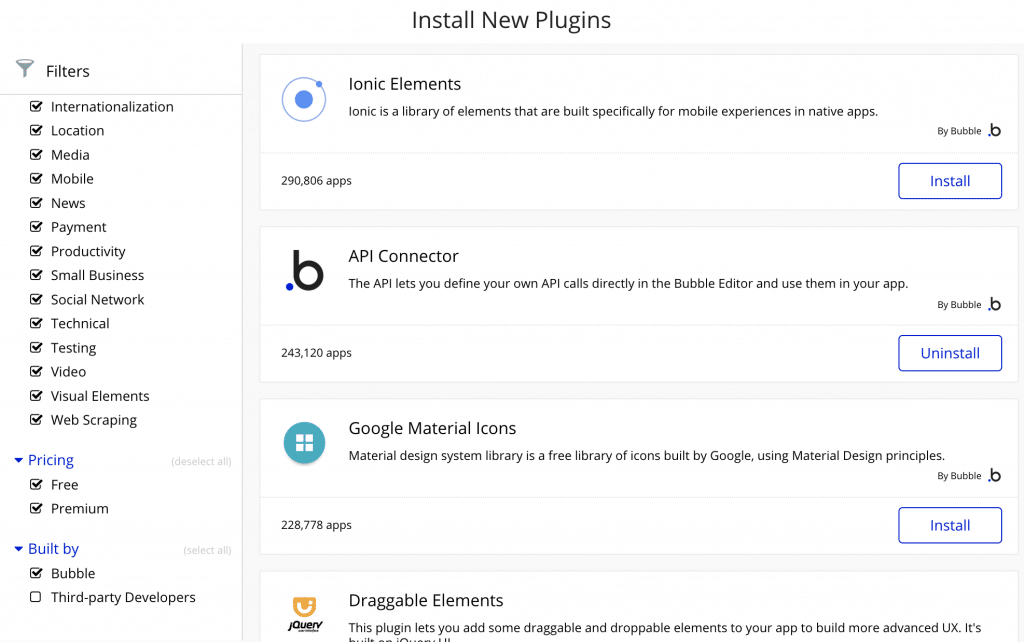The image size is (1024, 642).
Task: Click deselect all link for Pricing
Action: pyautogui.click(x=201, y=462)
